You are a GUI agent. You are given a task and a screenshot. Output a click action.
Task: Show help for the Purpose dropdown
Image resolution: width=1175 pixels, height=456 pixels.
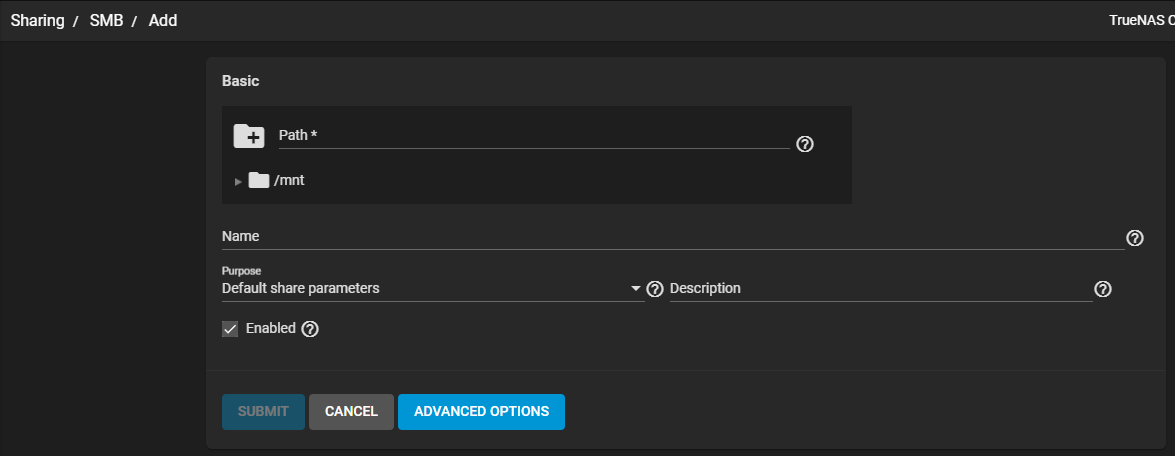tap(655, 289)
